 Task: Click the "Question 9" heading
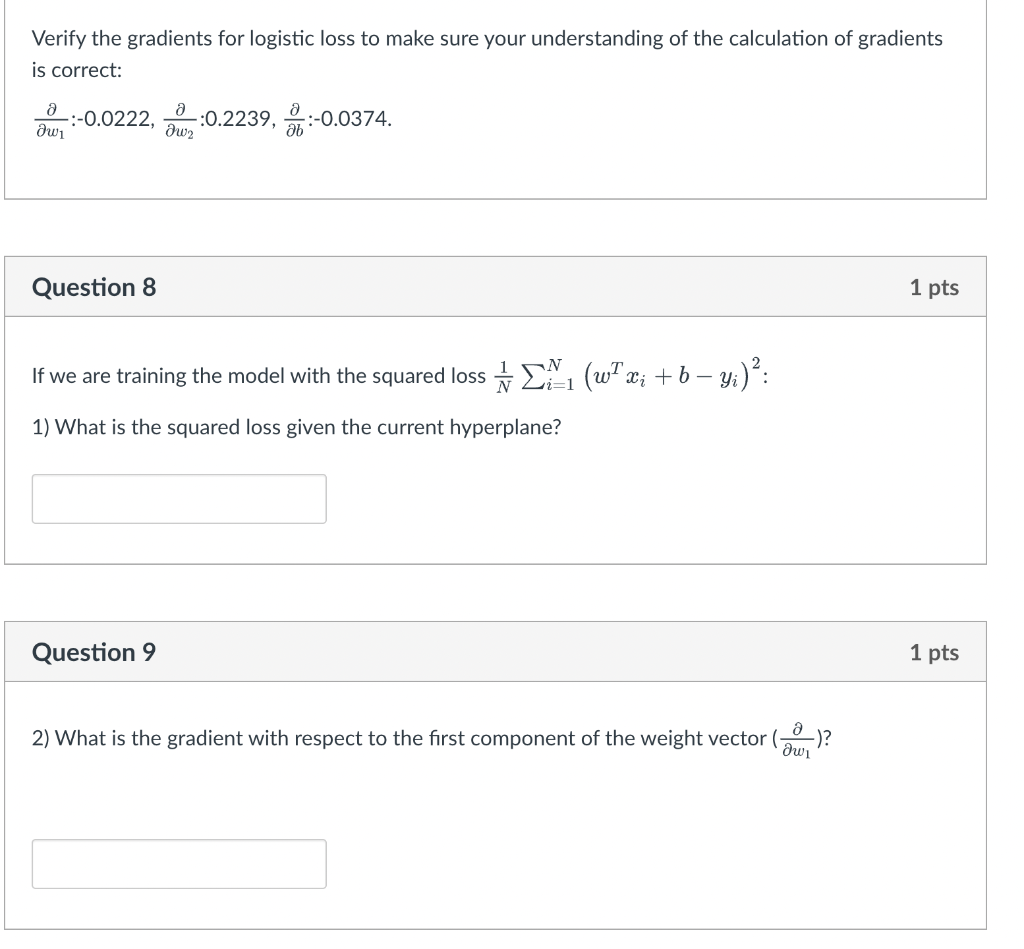(x=94, y=653)
